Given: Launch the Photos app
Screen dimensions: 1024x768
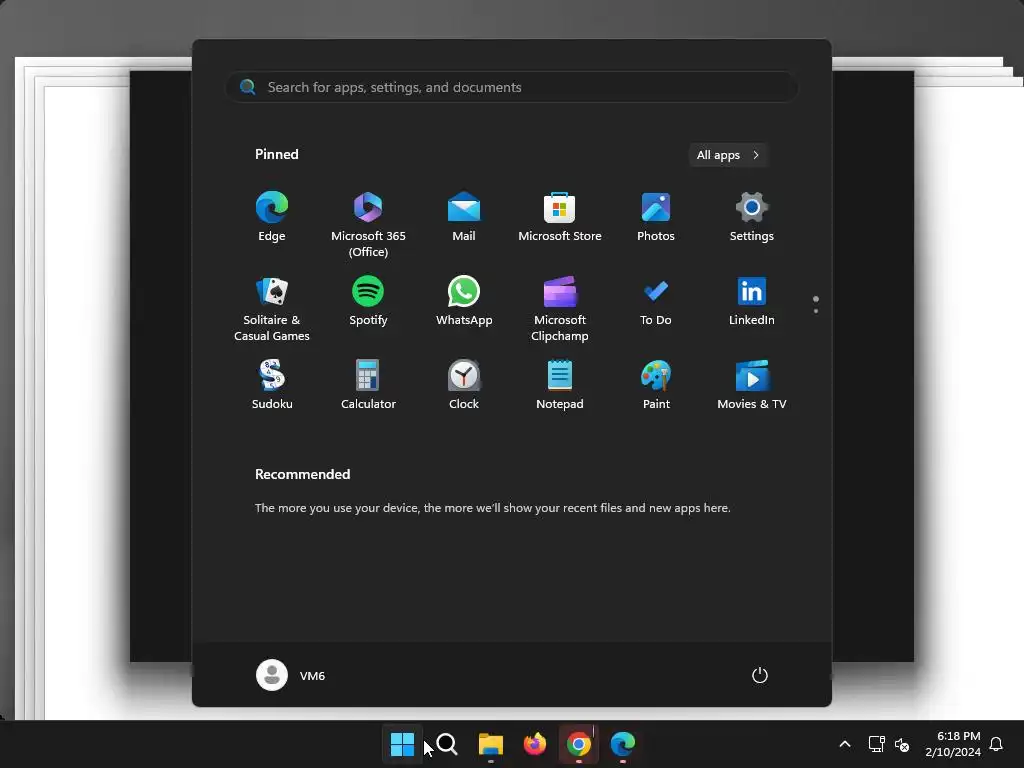Looking at the screenshot, I should coord(656,217).
